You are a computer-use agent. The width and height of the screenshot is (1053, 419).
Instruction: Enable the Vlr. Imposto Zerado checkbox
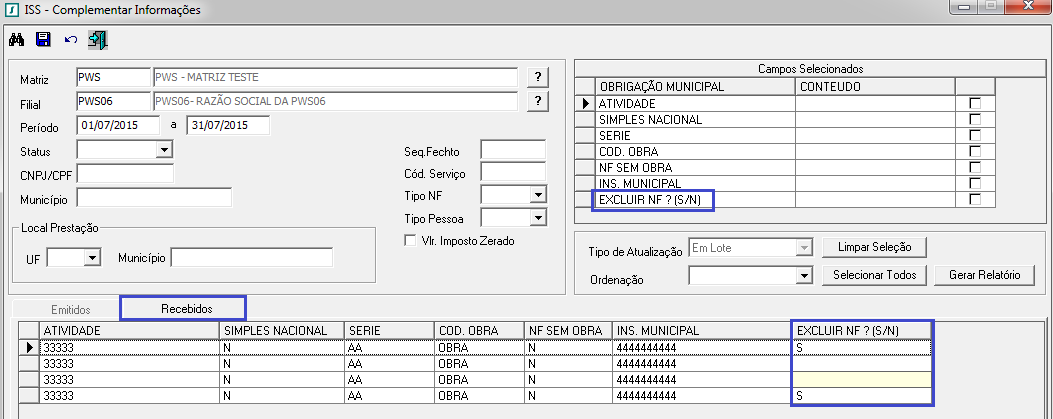tap(408, 240)
